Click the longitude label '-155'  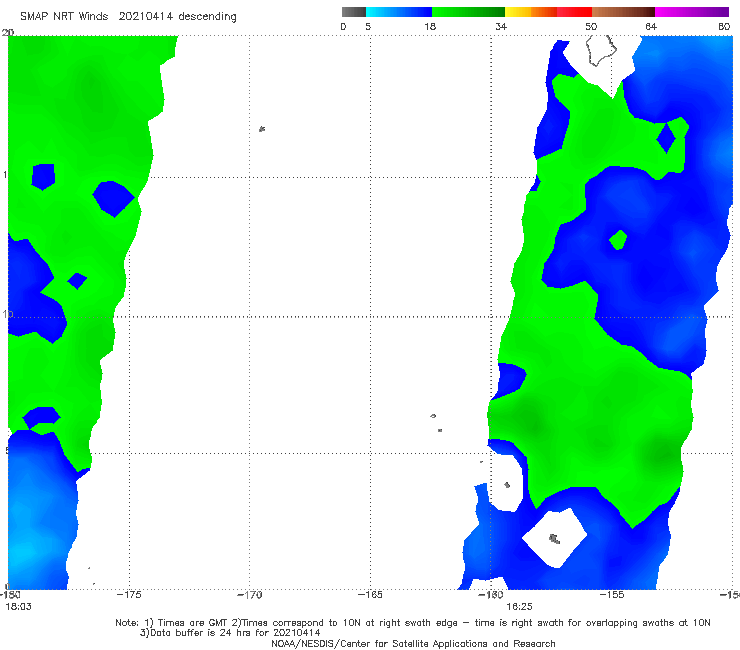pos(612,595)
